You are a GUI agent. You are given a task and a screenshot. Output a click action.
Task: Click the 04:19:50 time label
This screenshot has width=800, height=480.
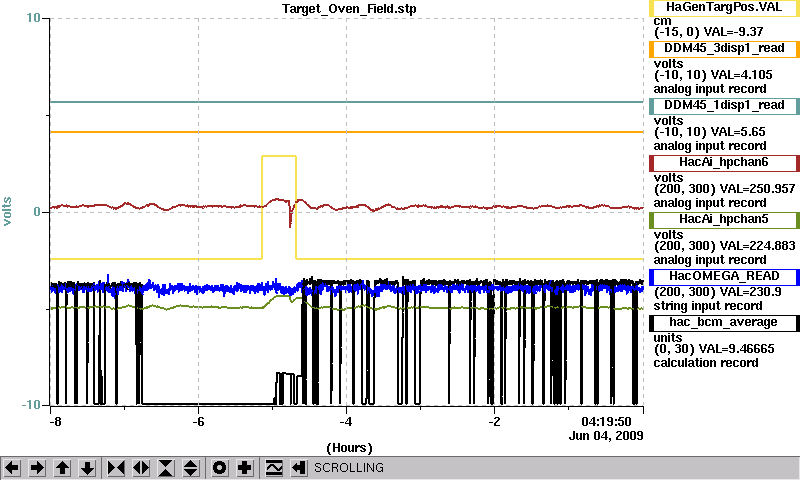(x=607, y=422)
